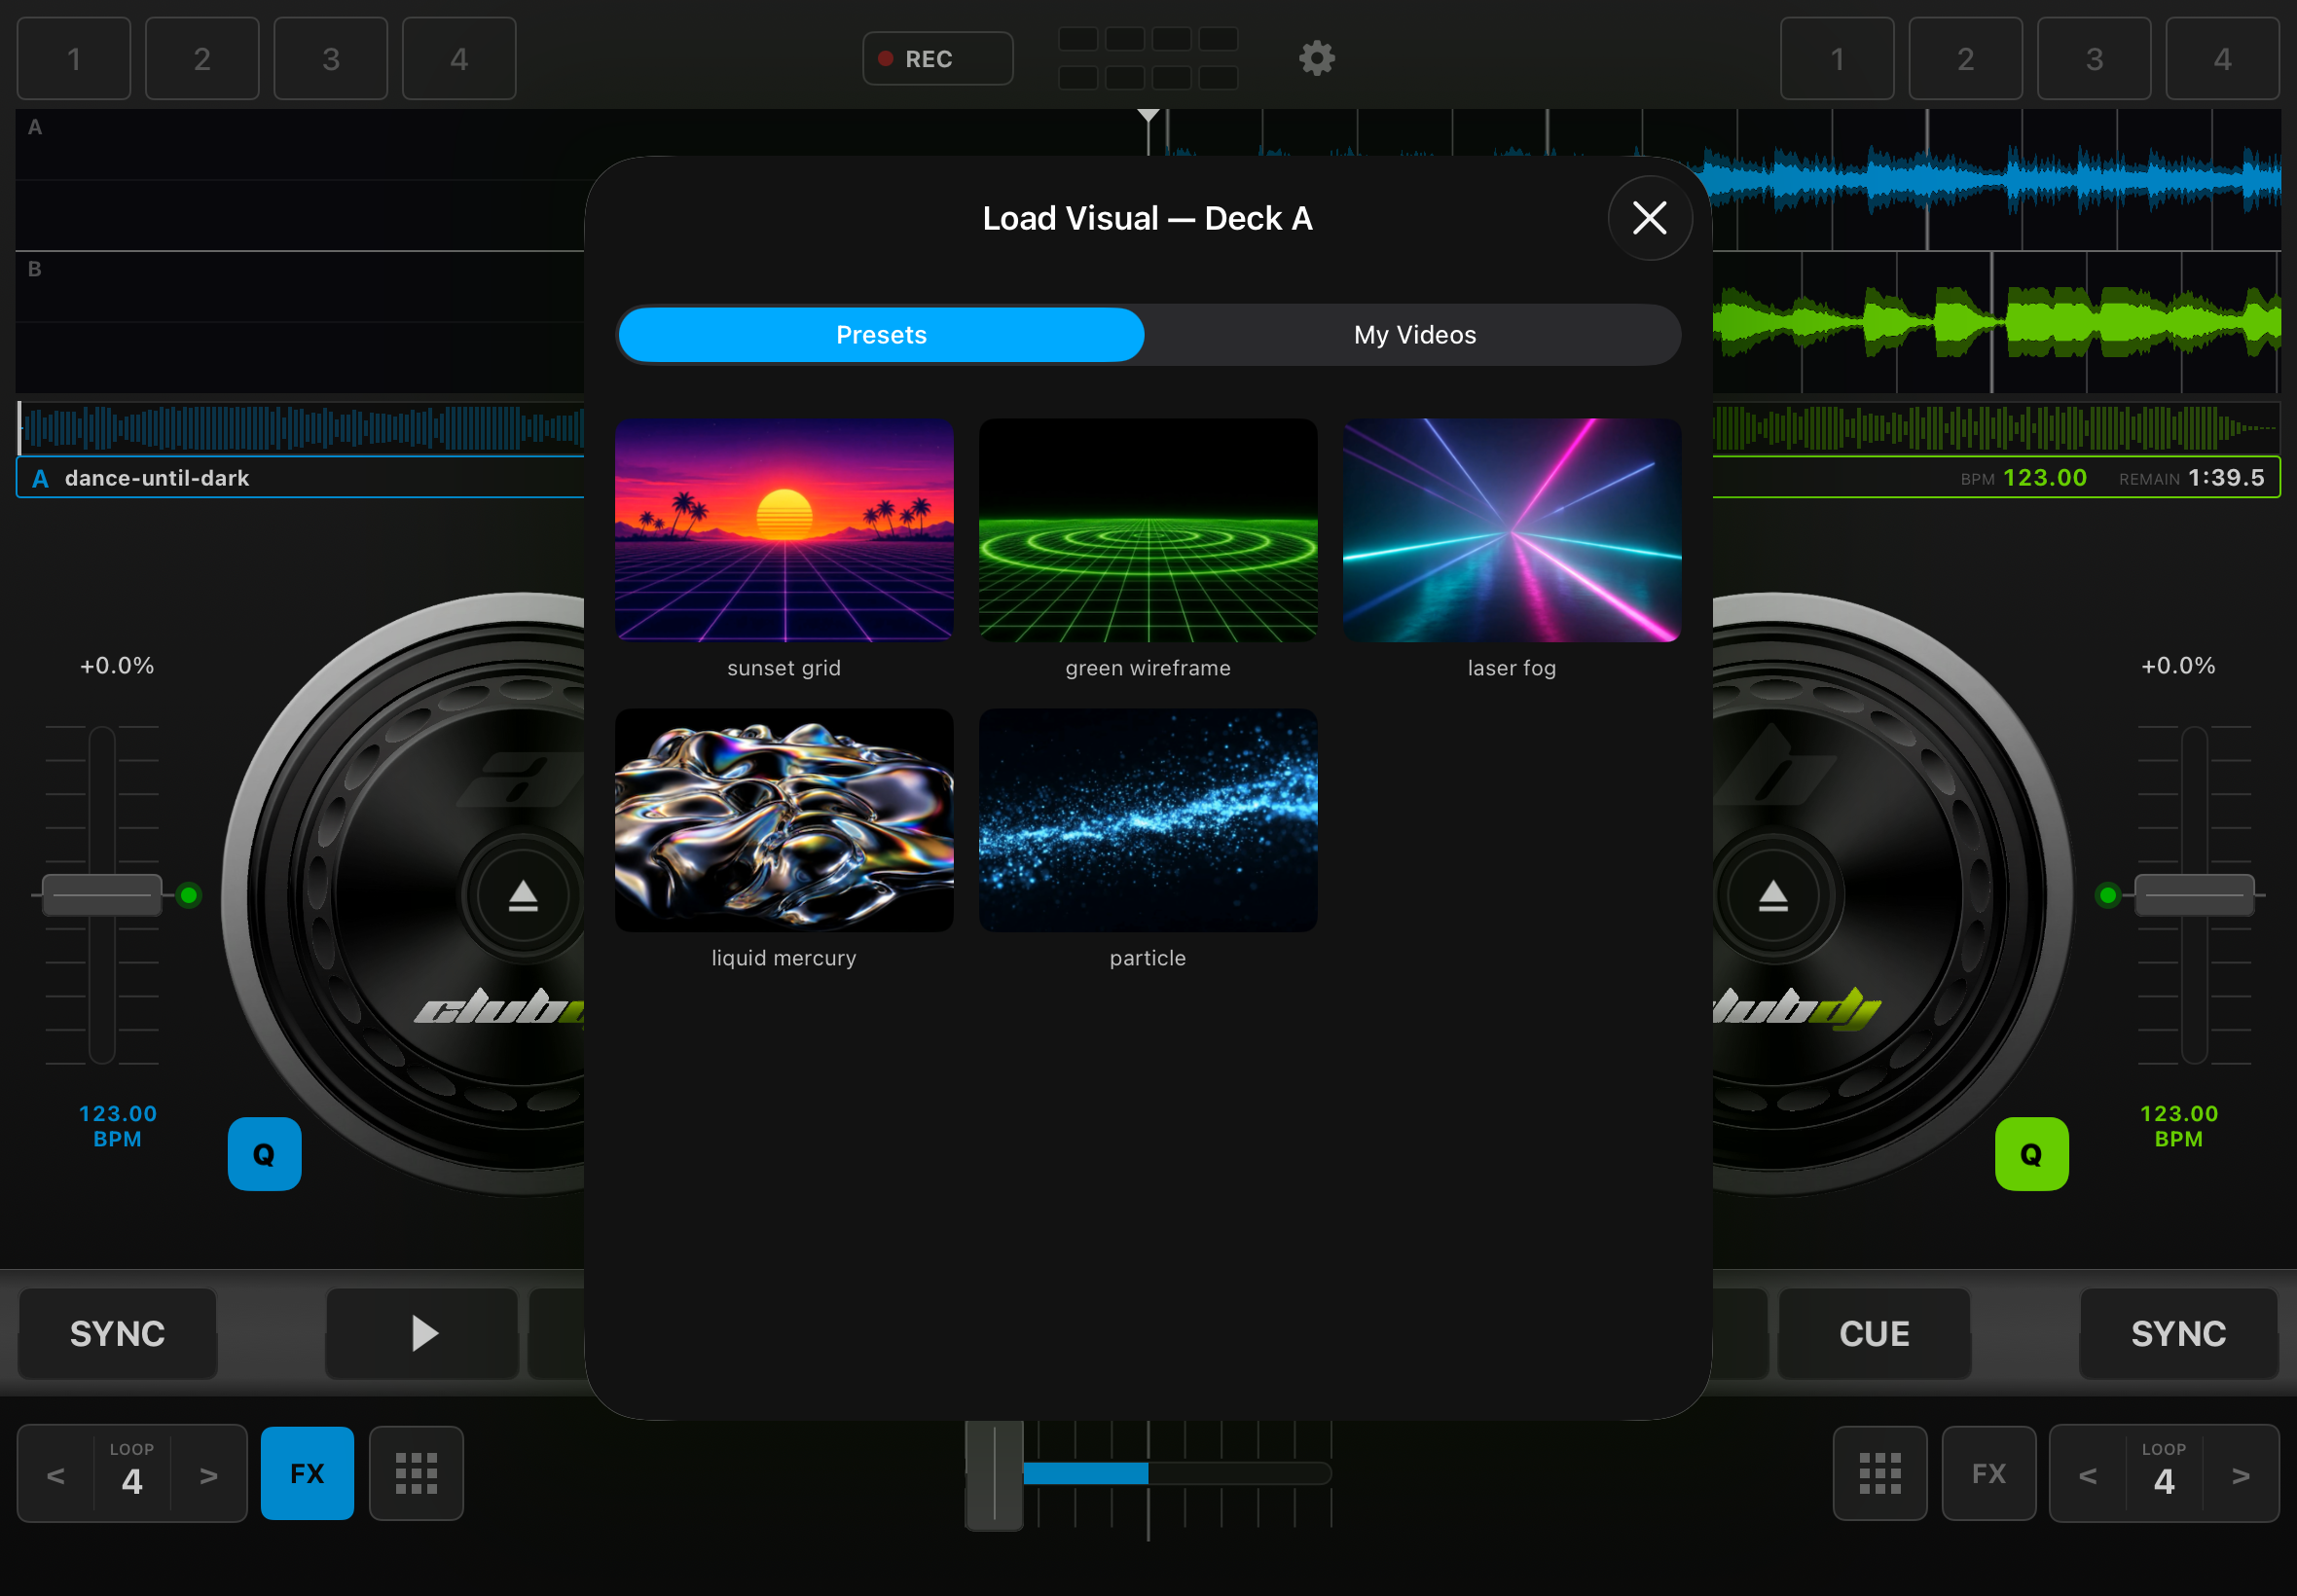2297x1596 pixels.
Task: Trigger left deck hot cue 2
Action: (202, 59)
